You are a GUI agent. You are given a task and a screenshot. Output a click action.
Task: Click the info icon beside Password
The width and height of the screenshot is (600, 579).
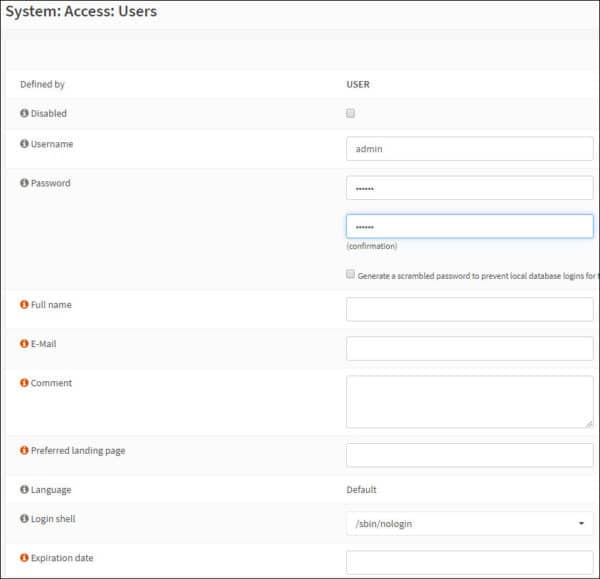coord(24,183)
